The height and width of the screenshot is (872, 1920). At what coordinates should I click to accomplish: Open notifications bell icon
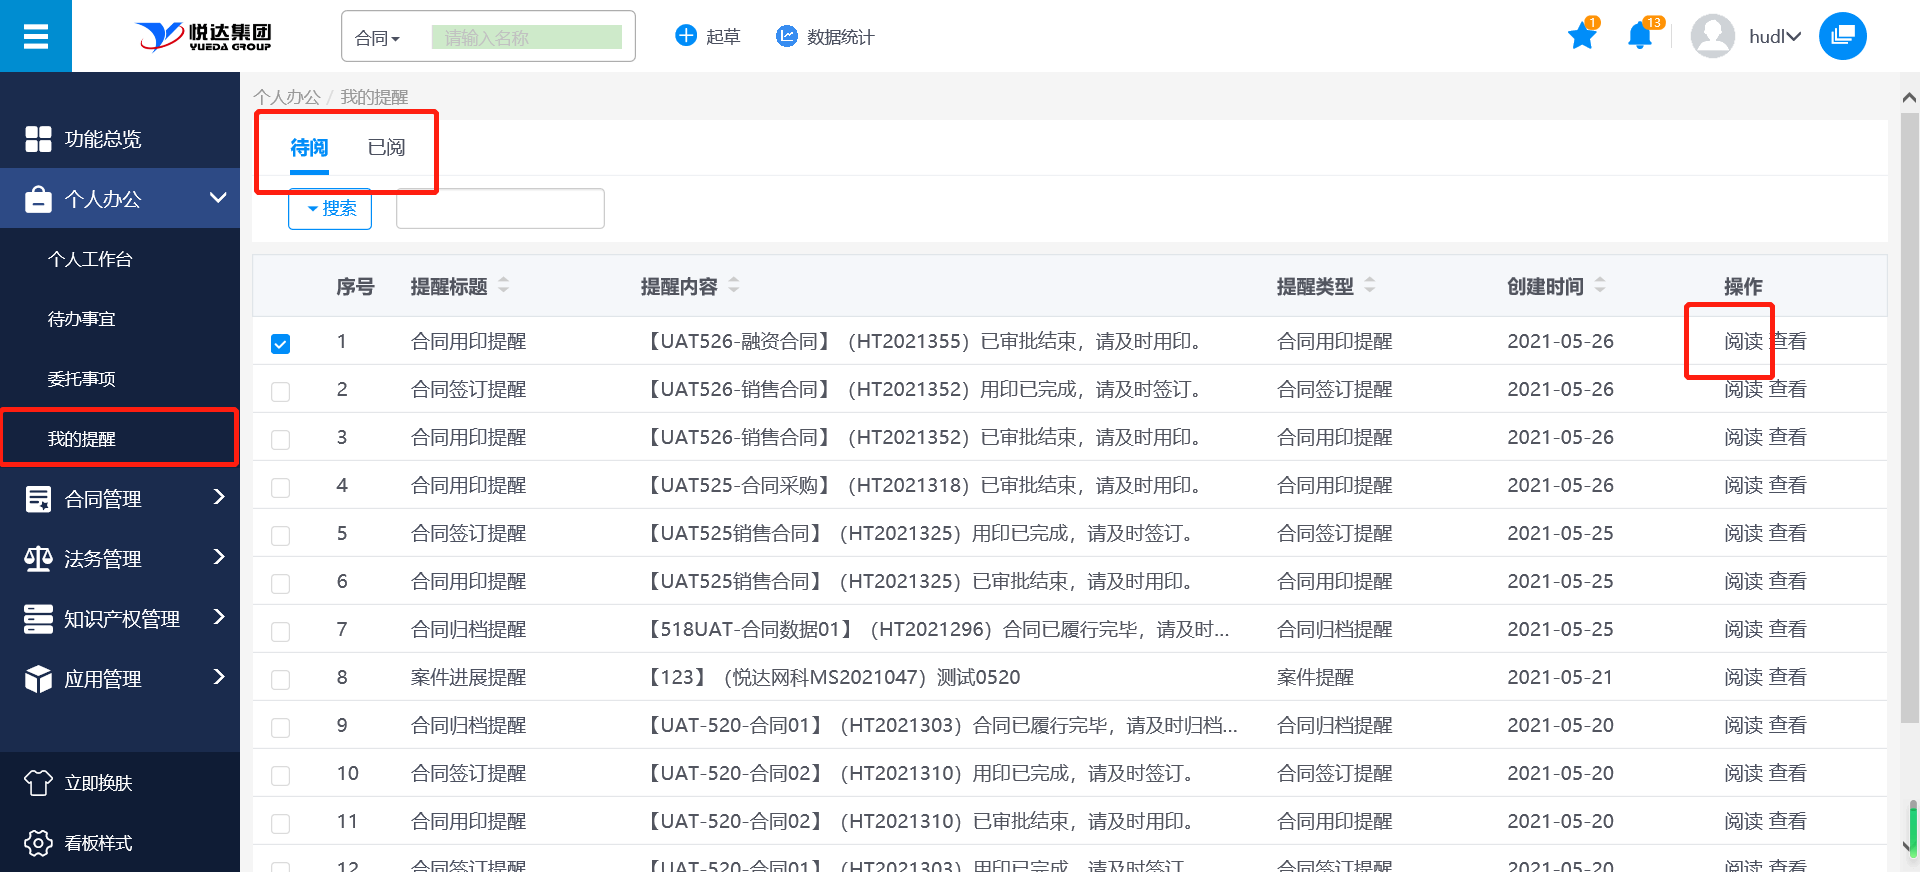pyautogui.click(x=1639, y=37)
